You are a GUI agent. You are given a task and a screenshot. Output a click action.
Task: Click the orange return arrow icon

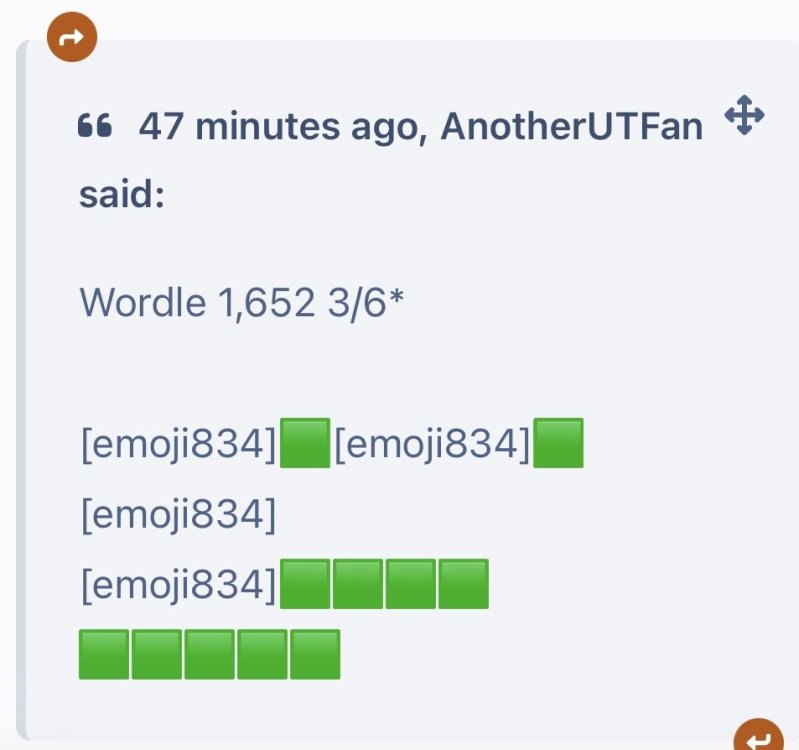tap(759, 740)
